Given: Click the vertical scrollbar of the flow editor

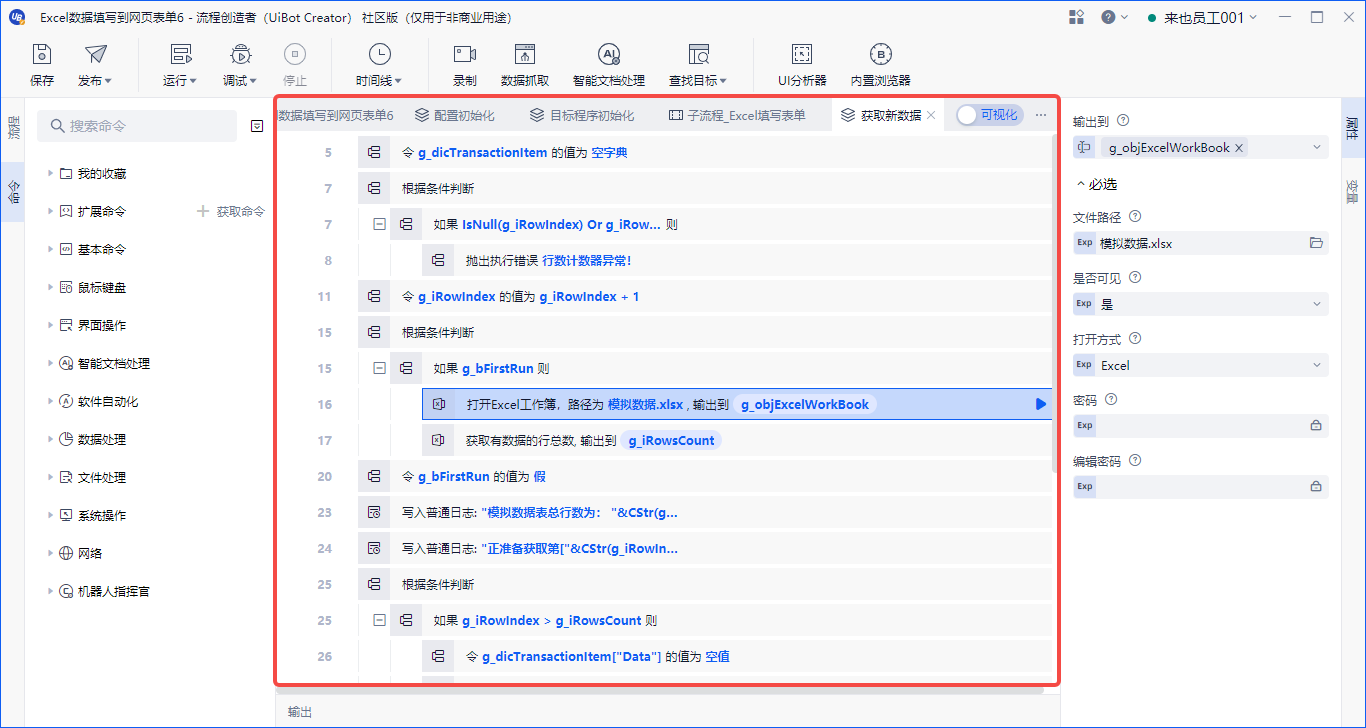Looking at the screenshot, I should pos(1056,305).
